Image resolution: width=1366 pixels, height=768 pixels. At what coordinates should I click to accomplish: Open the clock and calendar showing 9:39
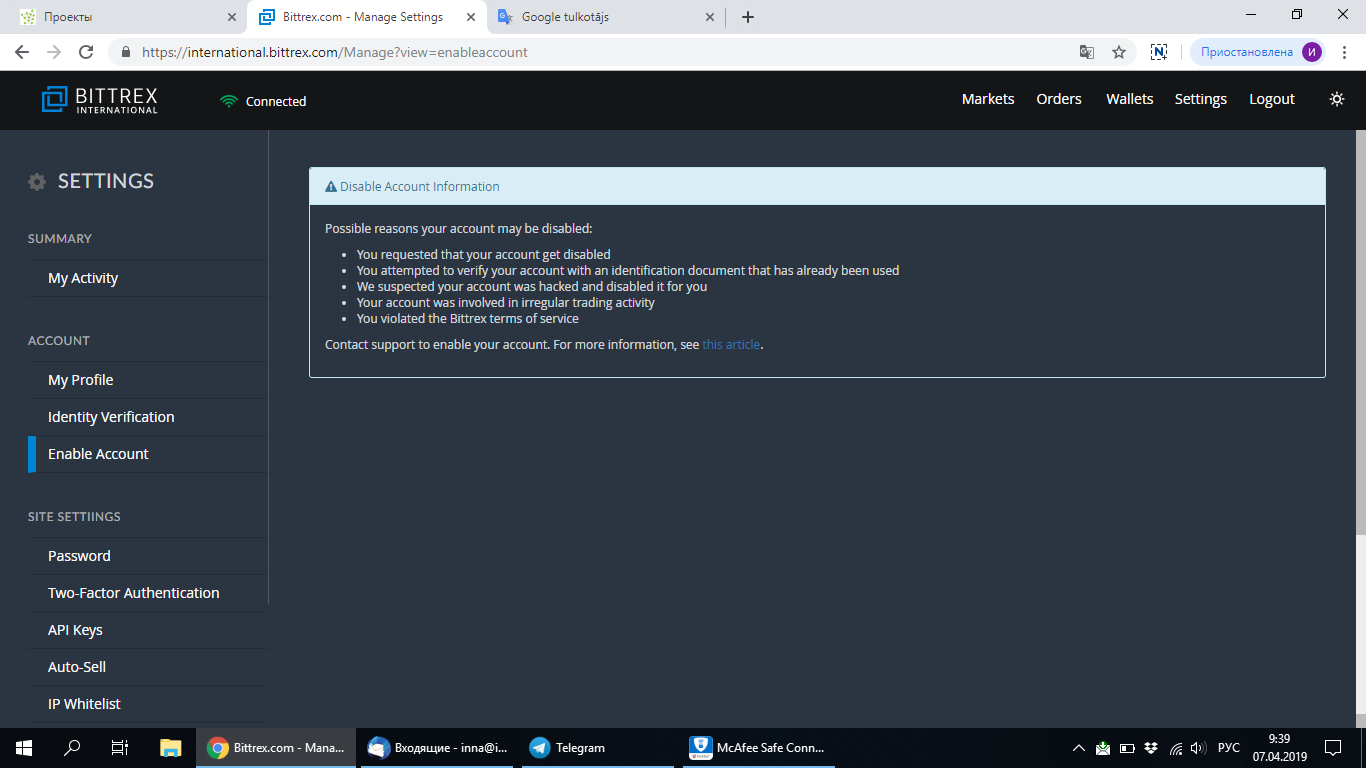pyautogui.click(x=1280, y=748)
